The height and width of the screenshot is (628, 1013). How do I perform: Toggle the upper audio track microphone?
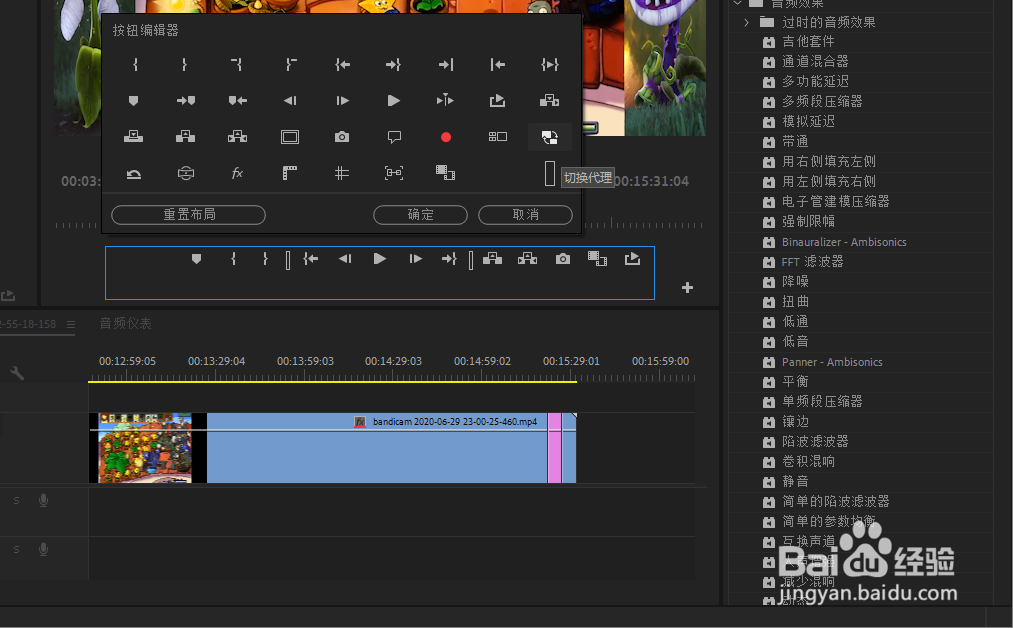[x=43, y=500]
